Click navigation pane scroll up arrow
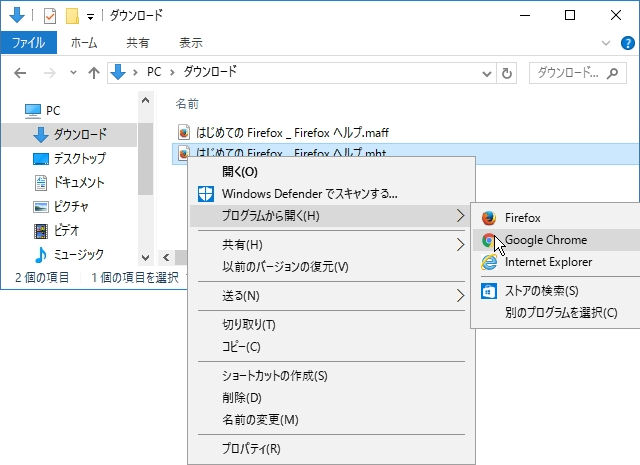 [x=146, y=100]
